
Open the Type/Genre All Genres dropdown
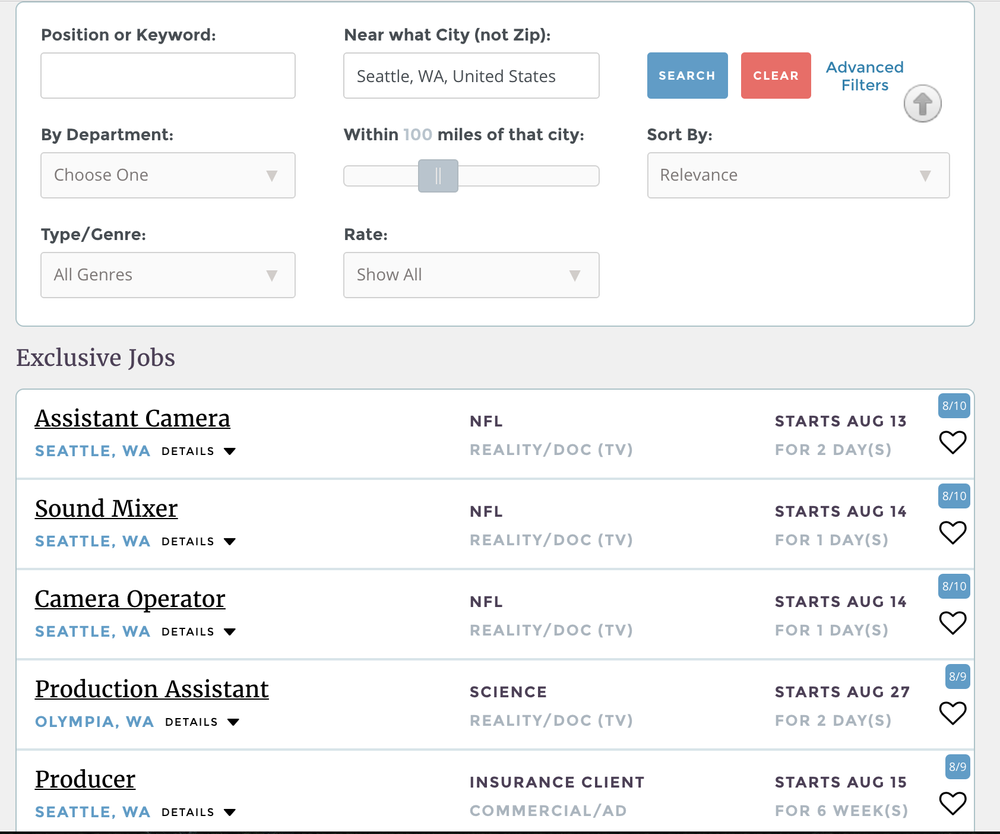coord(168,275)
